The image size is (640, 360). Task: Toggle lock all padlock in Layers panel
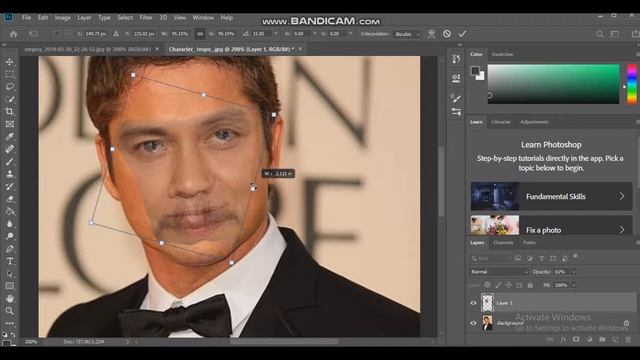(x=530, y=285)
